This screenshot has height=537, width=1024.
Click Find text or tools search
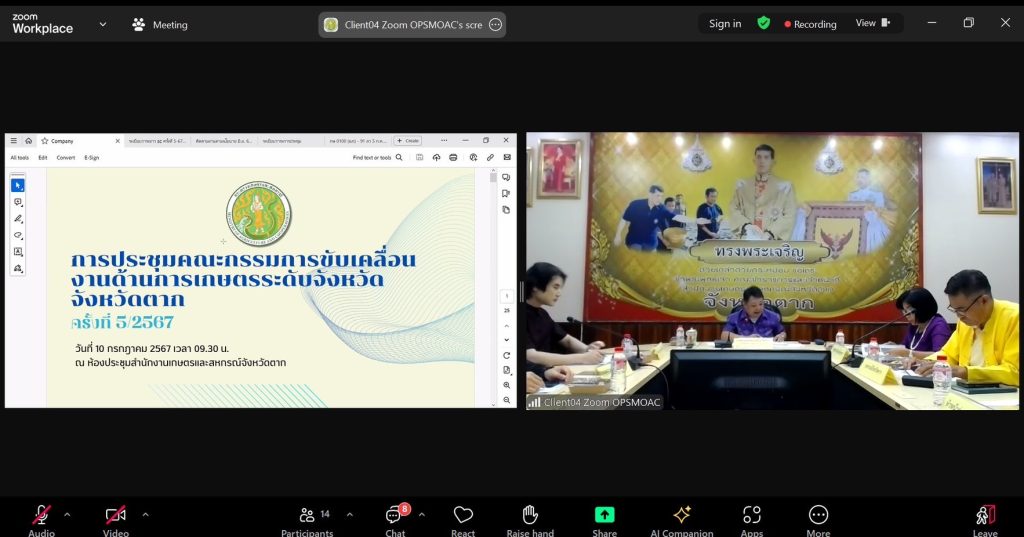[377, 157]
